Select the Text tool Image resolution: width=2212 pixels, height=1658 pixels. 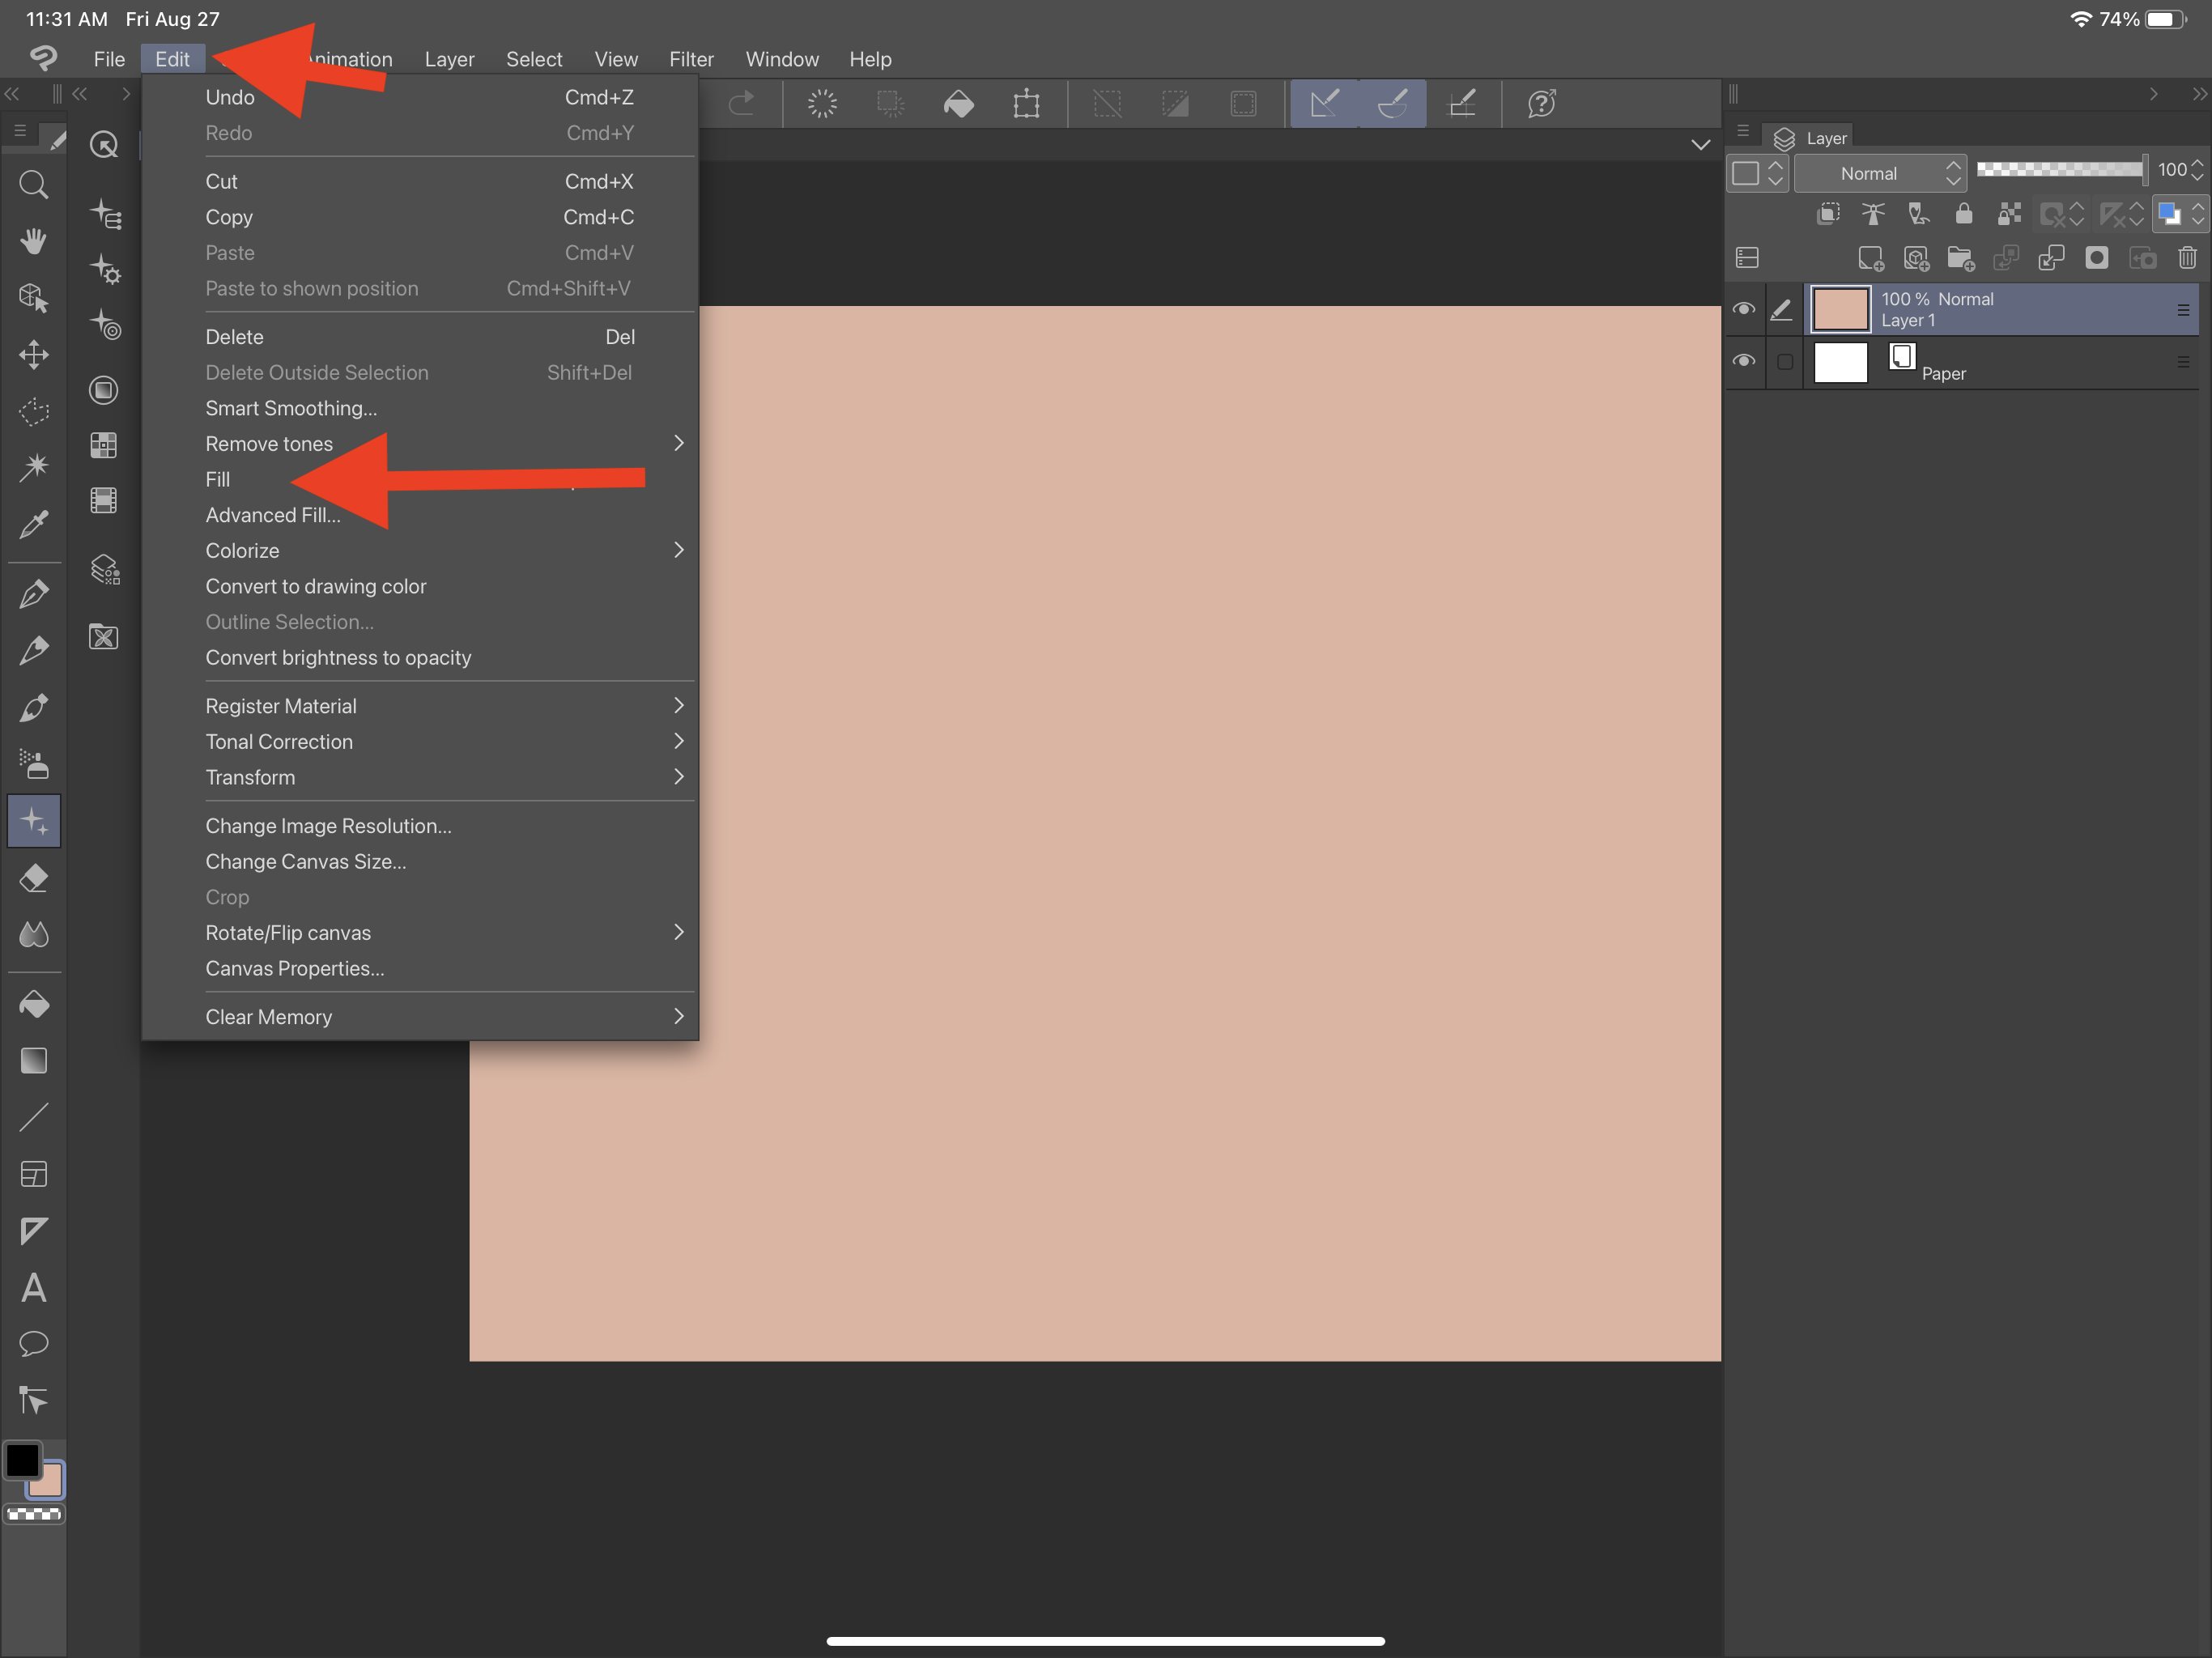pyautogui.click(x=34, y=1287)
